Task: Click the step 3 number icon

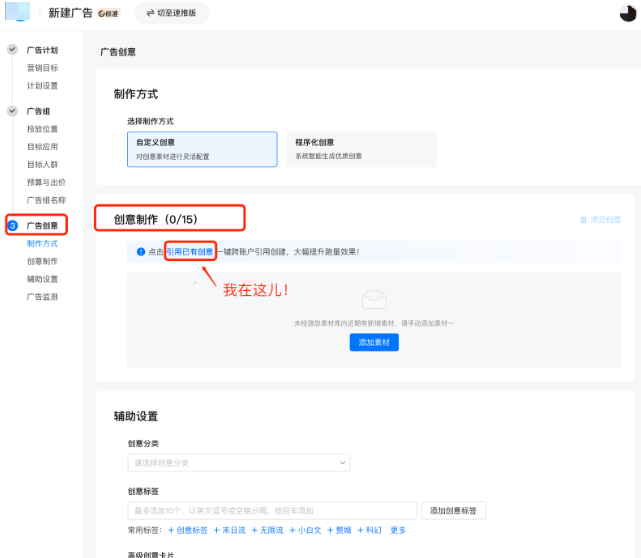Action: pos(13,225)
